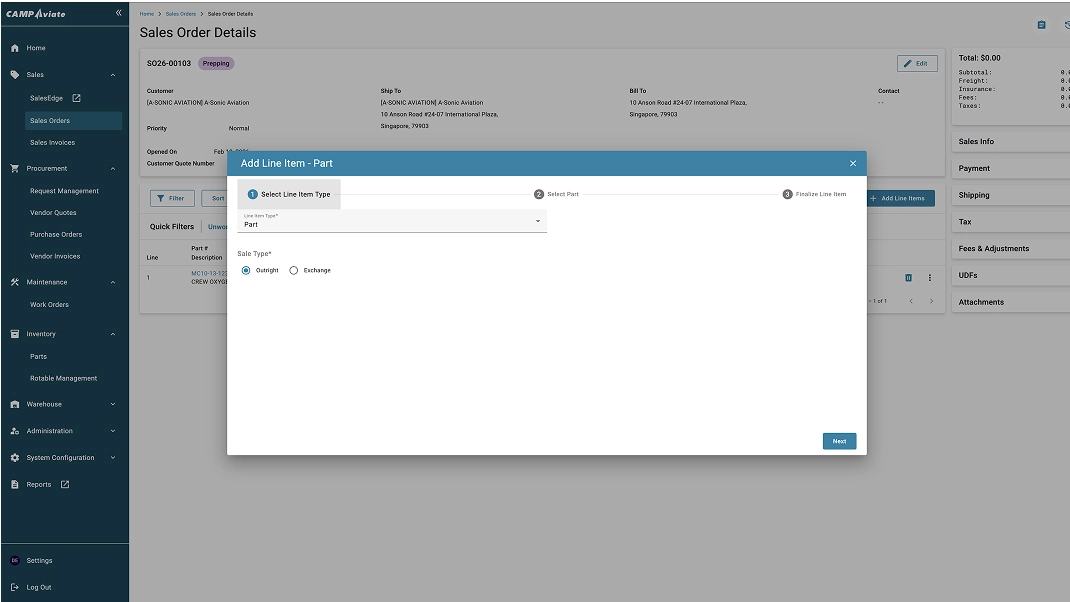The width and height of the screenshot is (1070, 602).
Task: Open SalesEdge external link icon
Action: coord(76,98)
